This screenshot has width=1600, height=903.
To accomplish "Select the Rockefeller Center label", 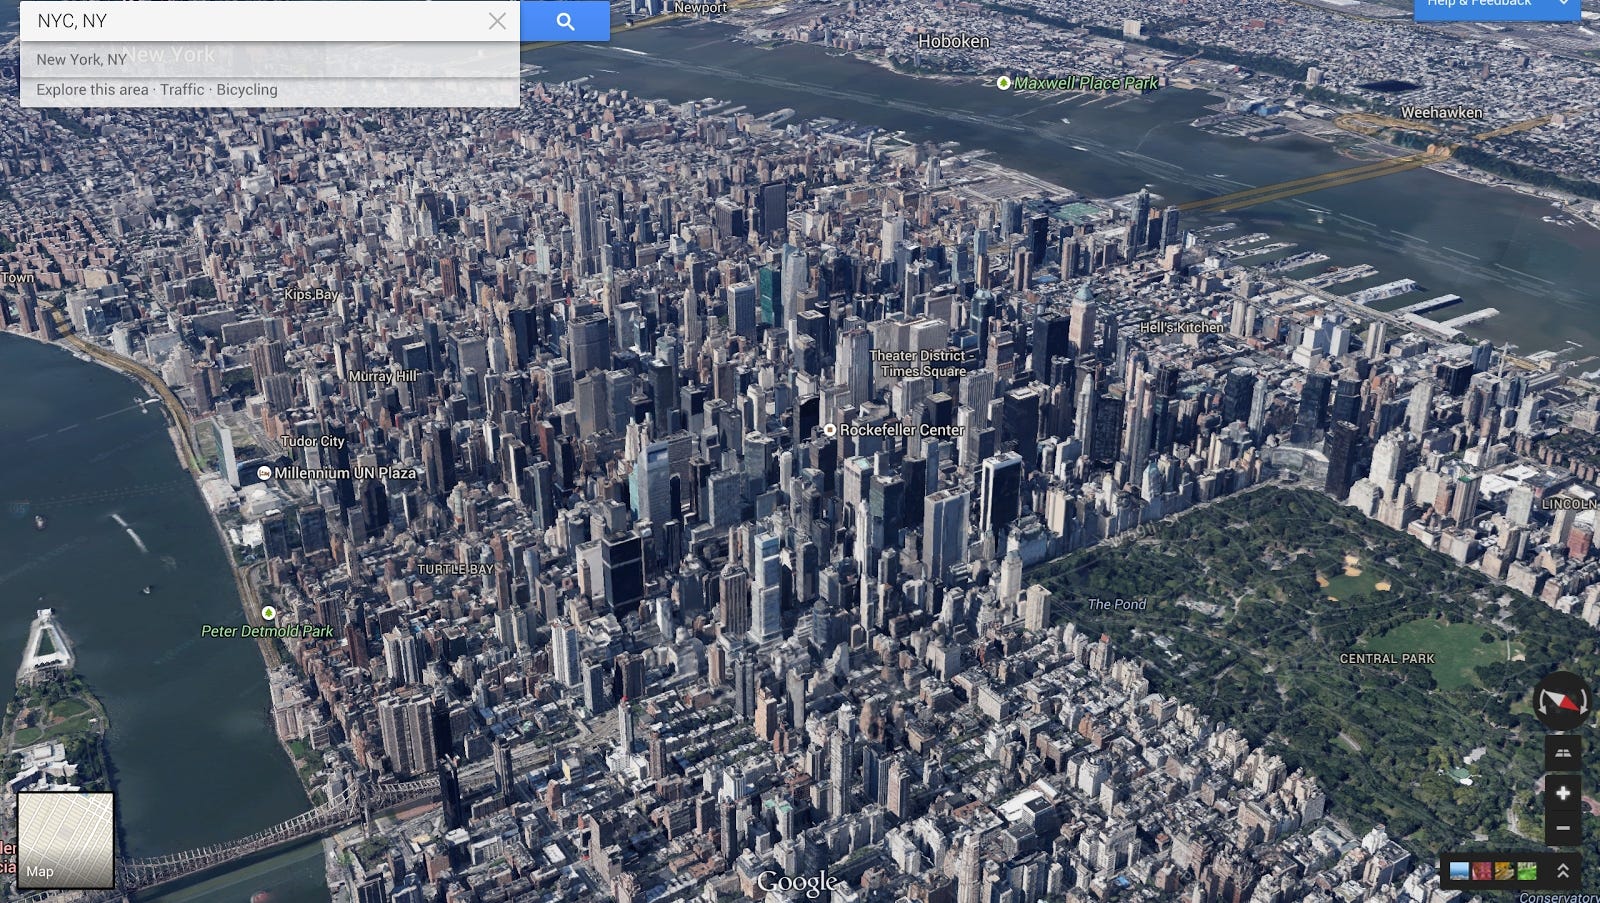I will pyautogui.click(x=902, y=430).
